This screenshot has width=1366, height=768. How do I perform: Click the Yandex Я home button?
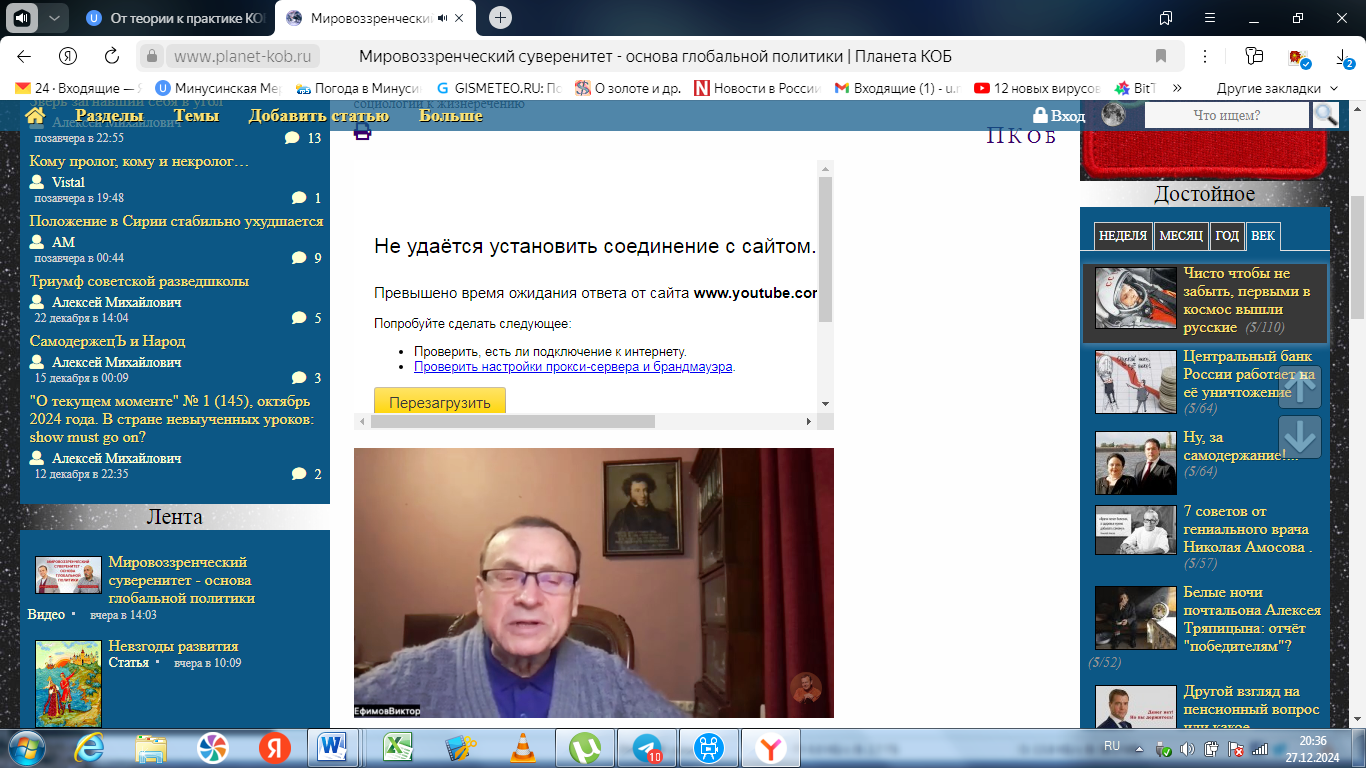(x=68, y=56)
